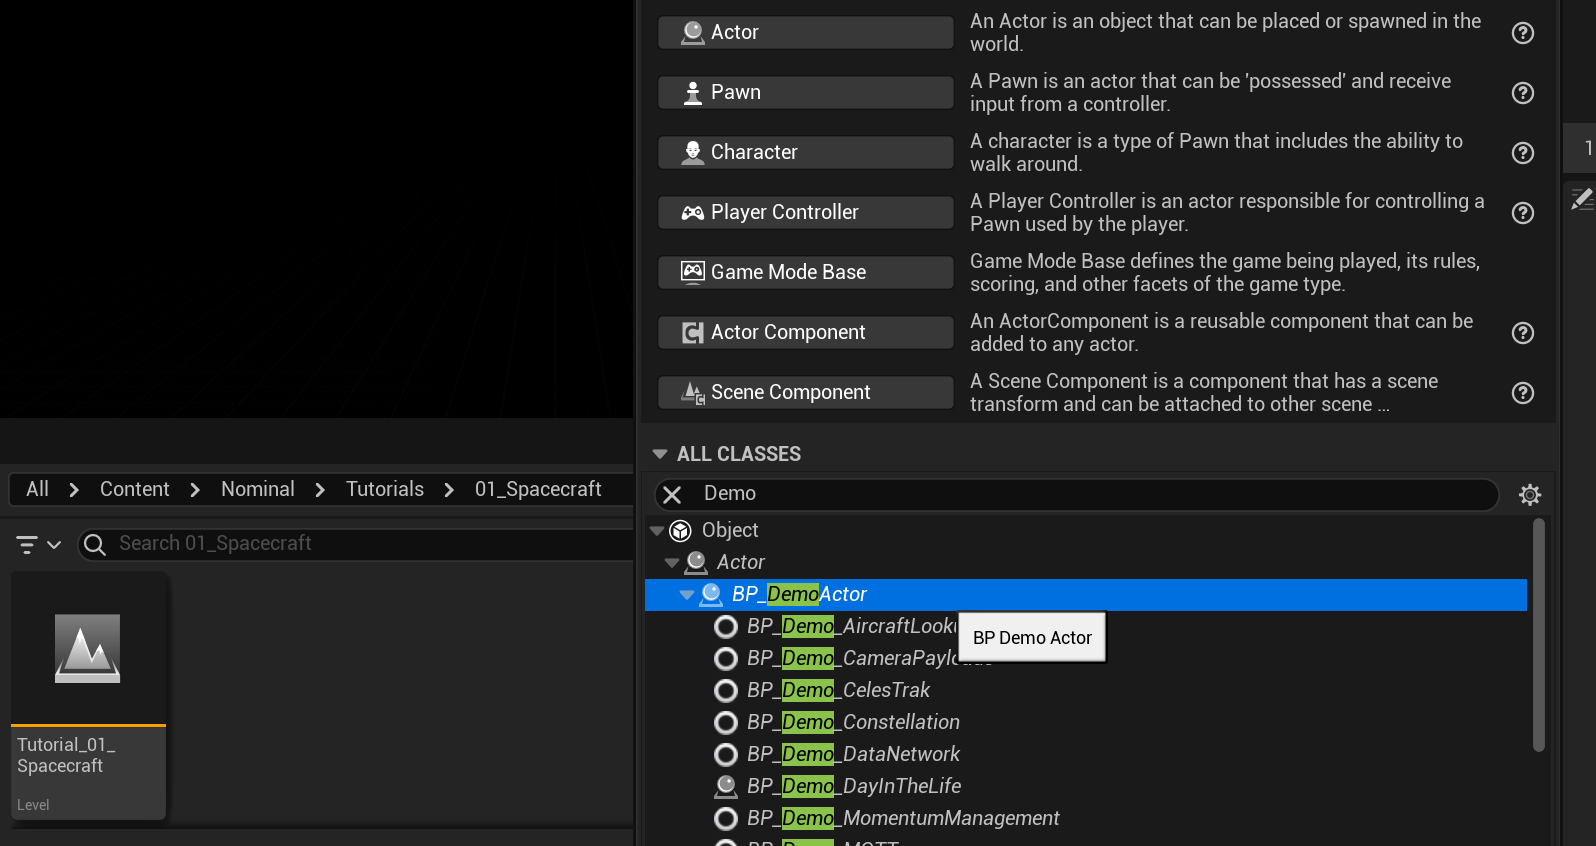Click the pencil edit icon at right edge
The height and width of the screenshot is (846, 1596).
pyautogui.click(x=1582, y=199)
